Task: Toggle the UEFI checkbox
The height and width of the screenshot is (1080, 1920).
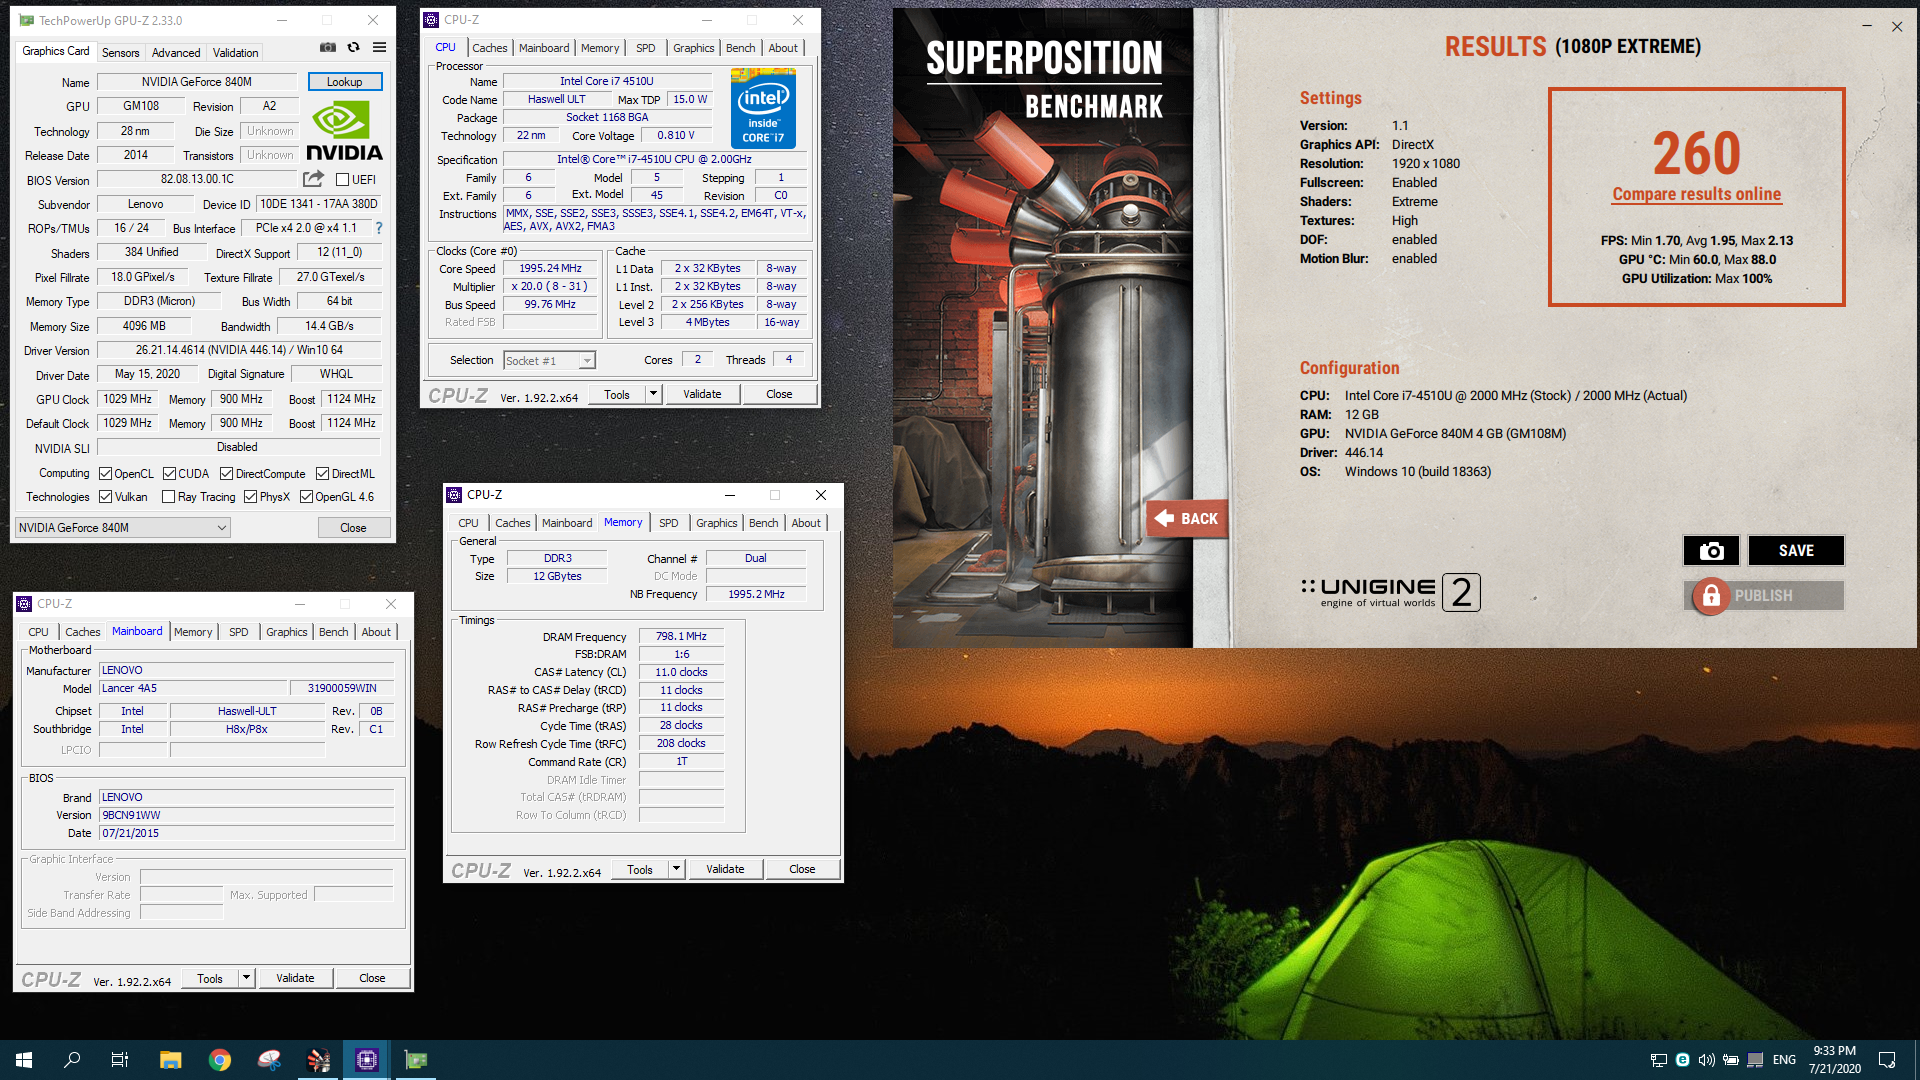Action: 342,180
